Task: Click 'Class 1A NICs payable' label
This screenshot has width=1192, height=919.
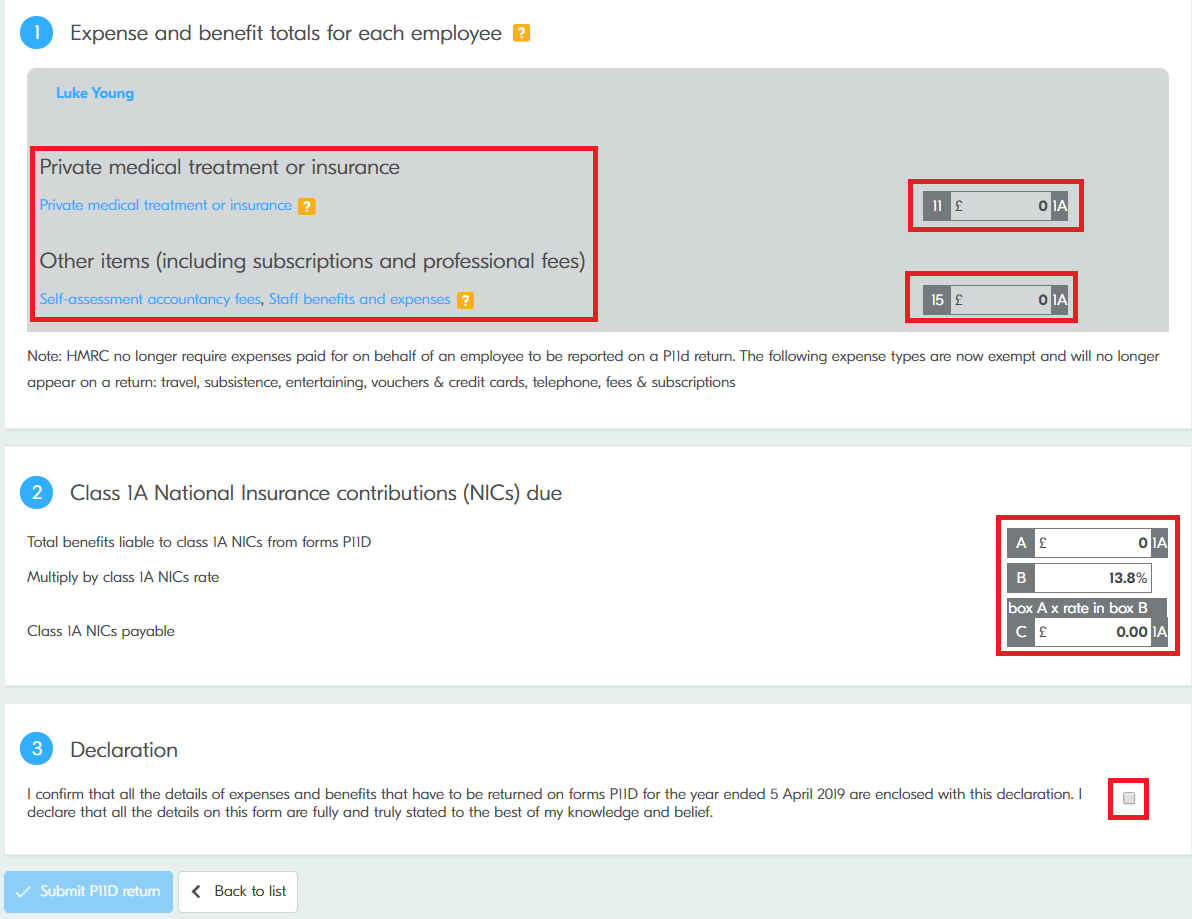Action: click(x=101, y=631)
